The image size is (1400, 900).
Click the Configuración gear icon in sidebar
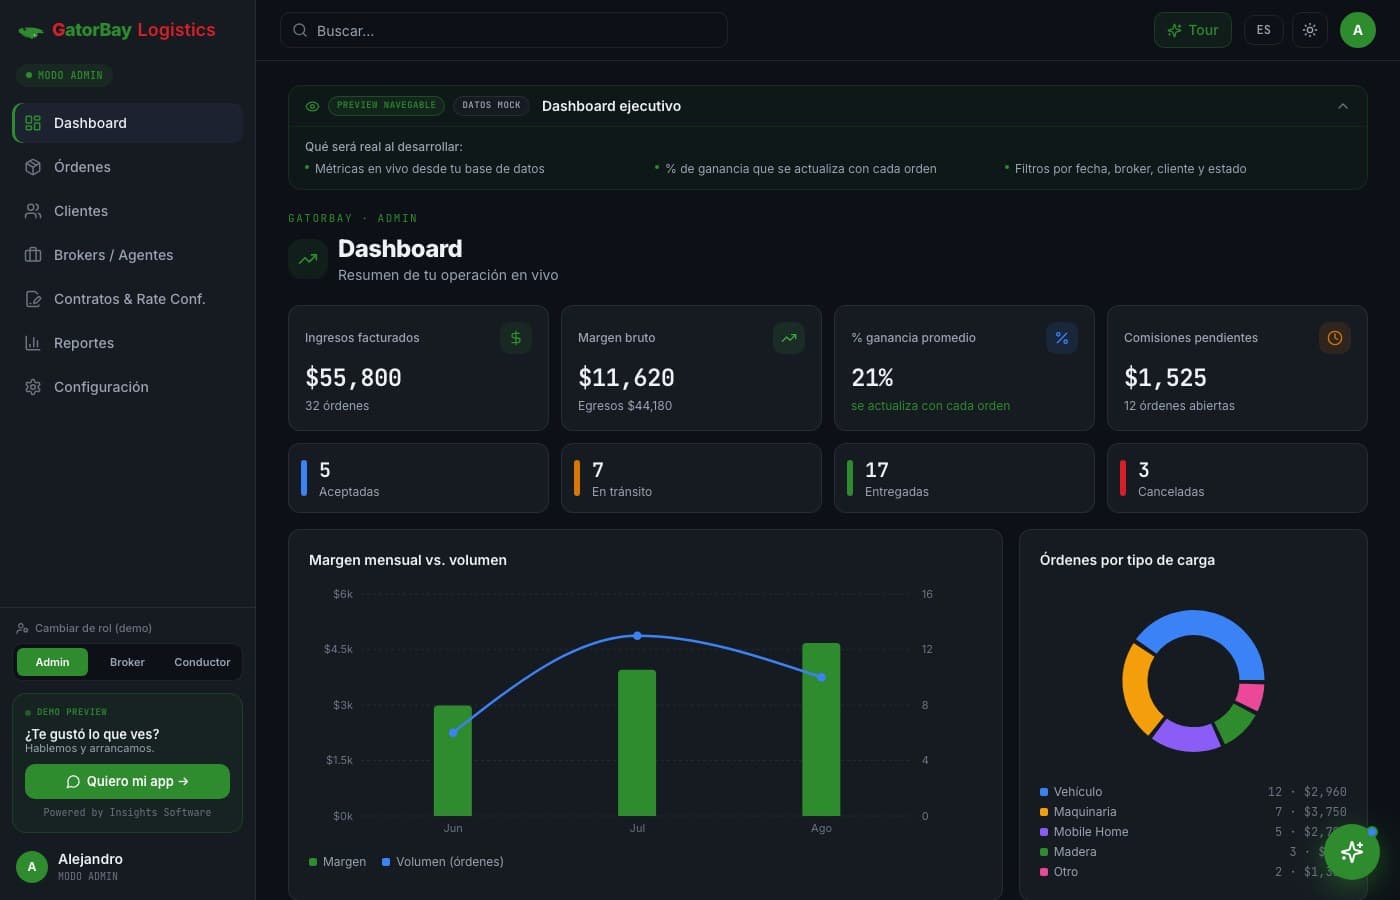click(33, 387)
